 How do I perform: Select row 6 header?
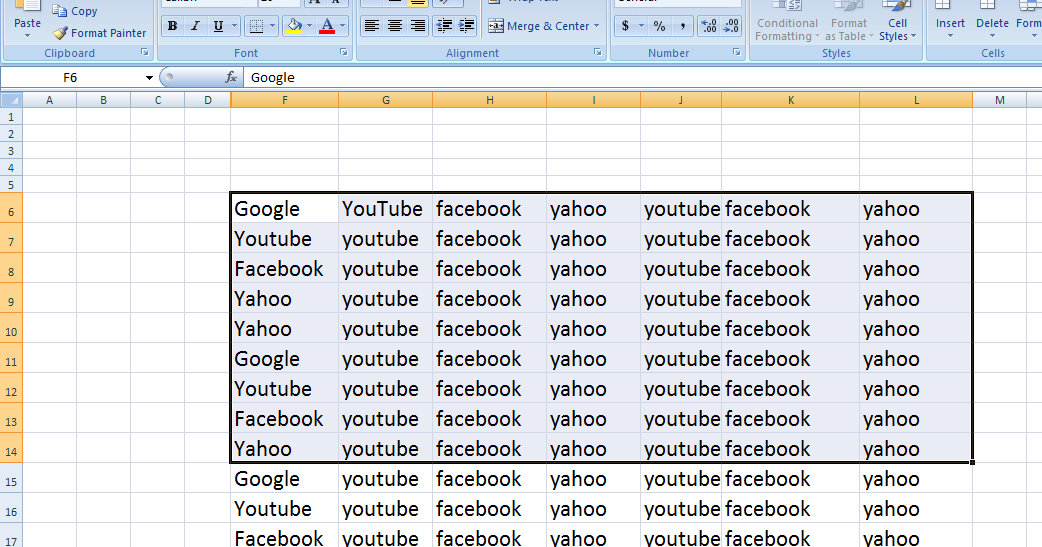[11, 208]
